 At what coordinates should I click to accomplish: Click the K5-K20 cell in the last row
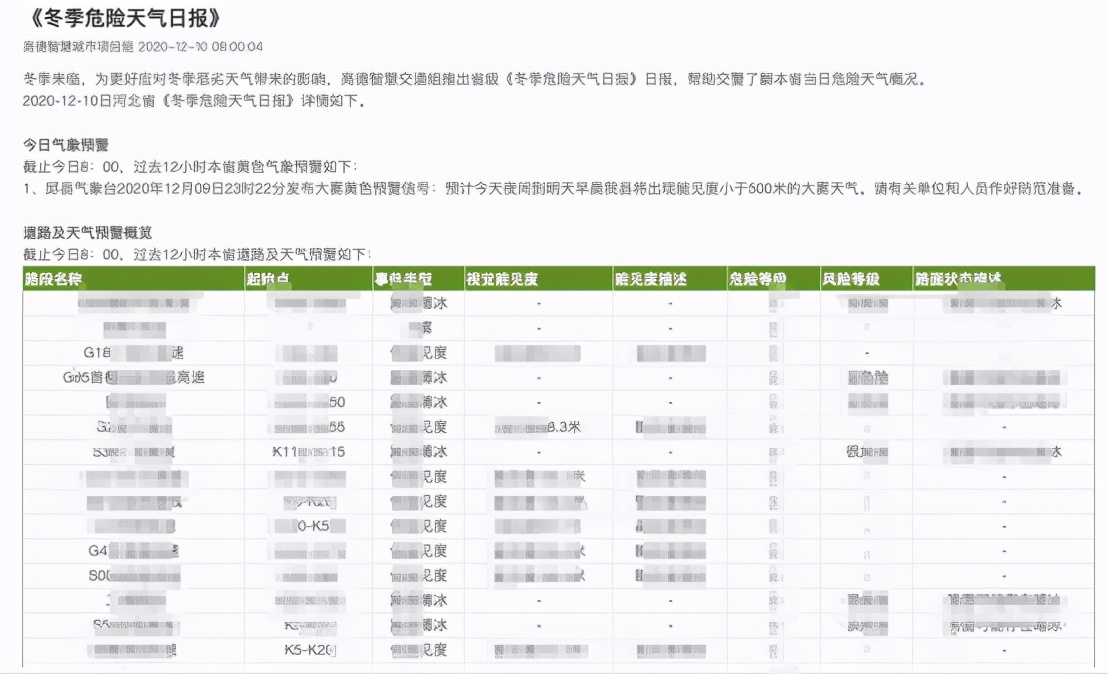302,649
